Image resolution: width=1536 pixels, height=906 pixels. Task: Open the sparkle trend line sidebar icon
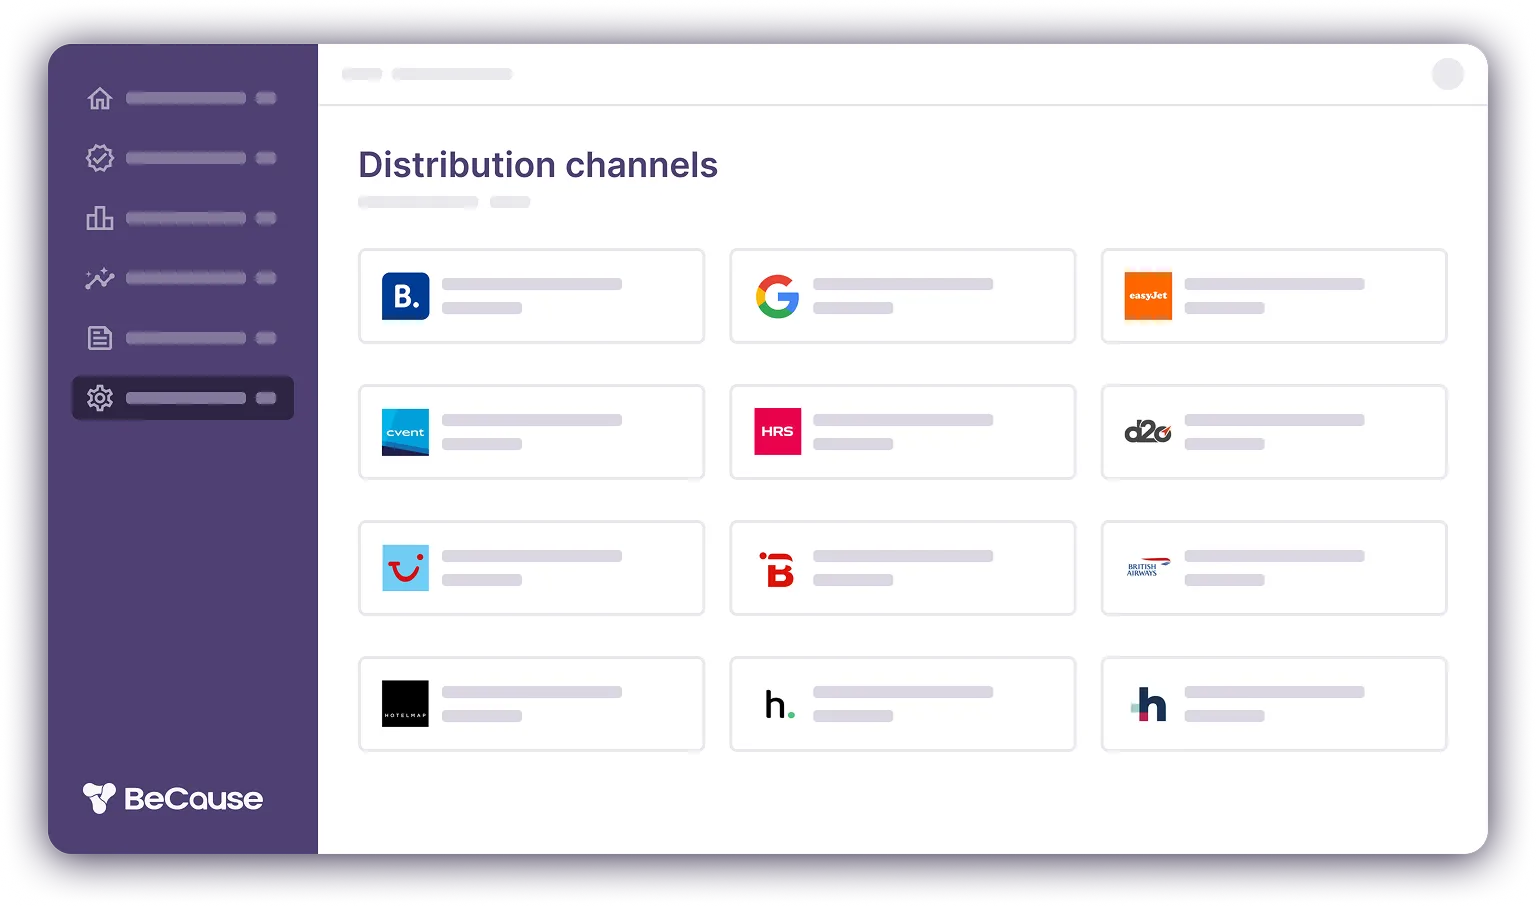click(x=100, y=278)
